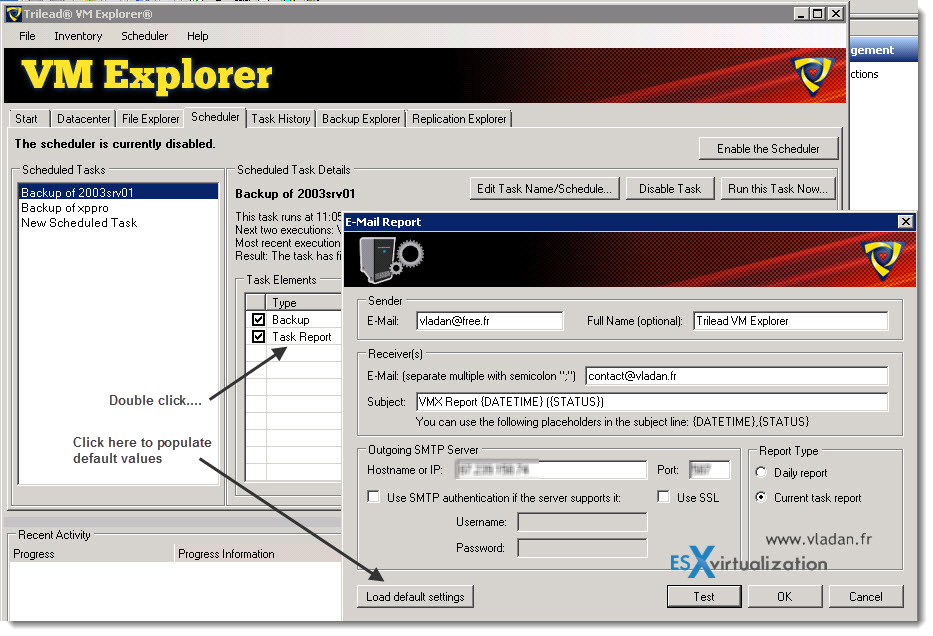
Task: Toggle the Task Report element checkbox
Action: click(258, 336)
